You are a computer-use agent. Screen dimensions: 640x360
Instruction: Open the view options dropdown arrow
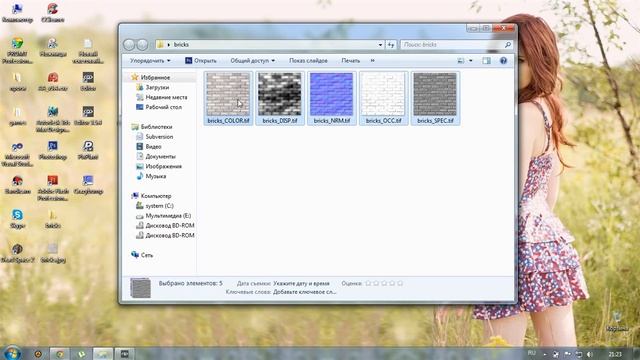(x=471, y=60)
